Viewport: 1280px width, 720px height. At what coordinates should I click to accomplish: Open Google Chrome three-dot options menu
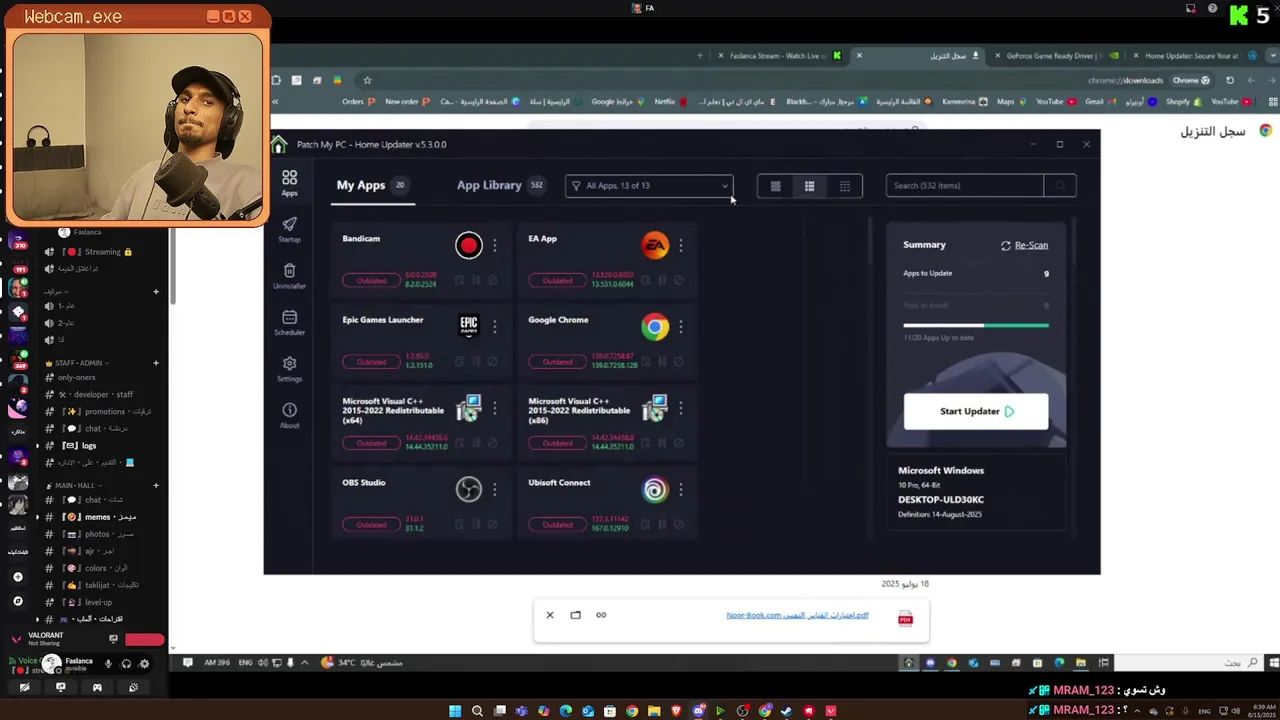pos(681,326)
